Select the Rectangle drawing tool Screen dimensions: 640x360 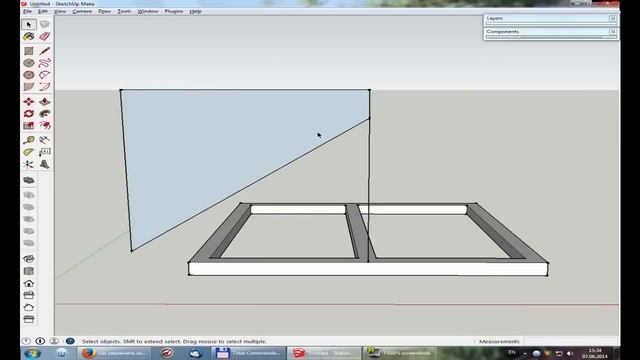[29, 51]
